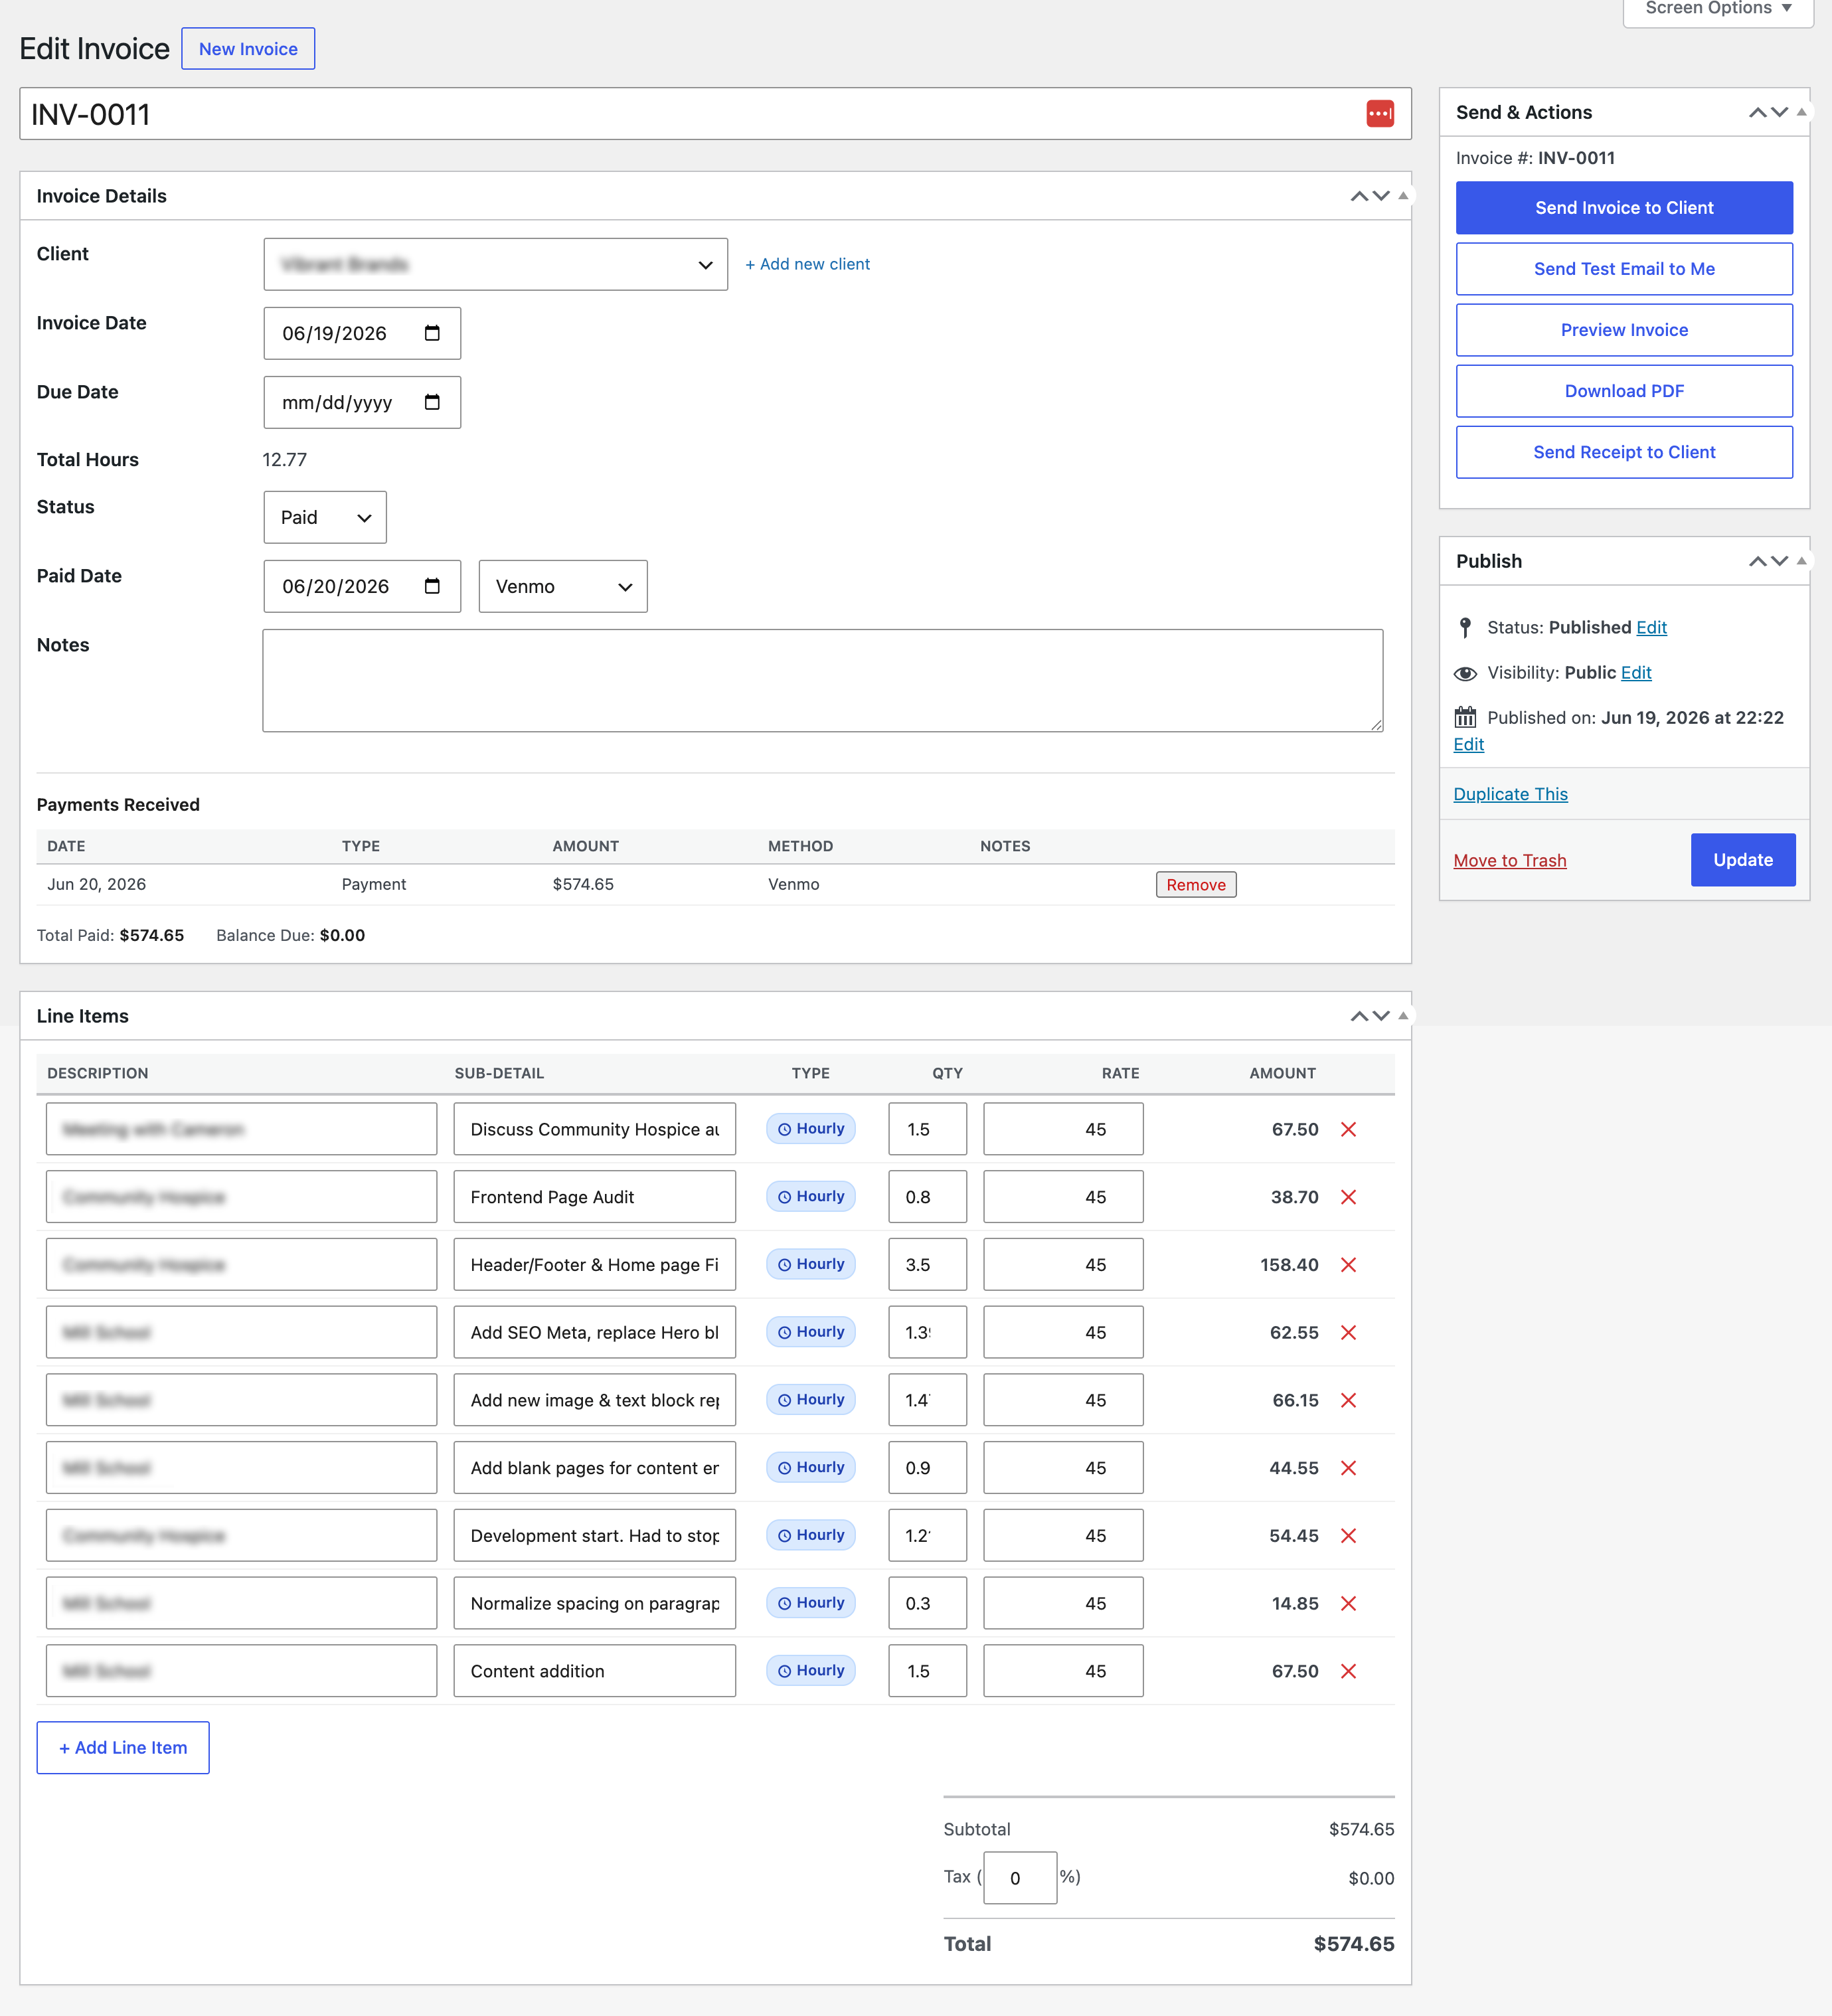Viewport: 1832px width, 2016px height.
Task: Toggle Hourly badge on Development start row
Action: [x=811, y=1535]
